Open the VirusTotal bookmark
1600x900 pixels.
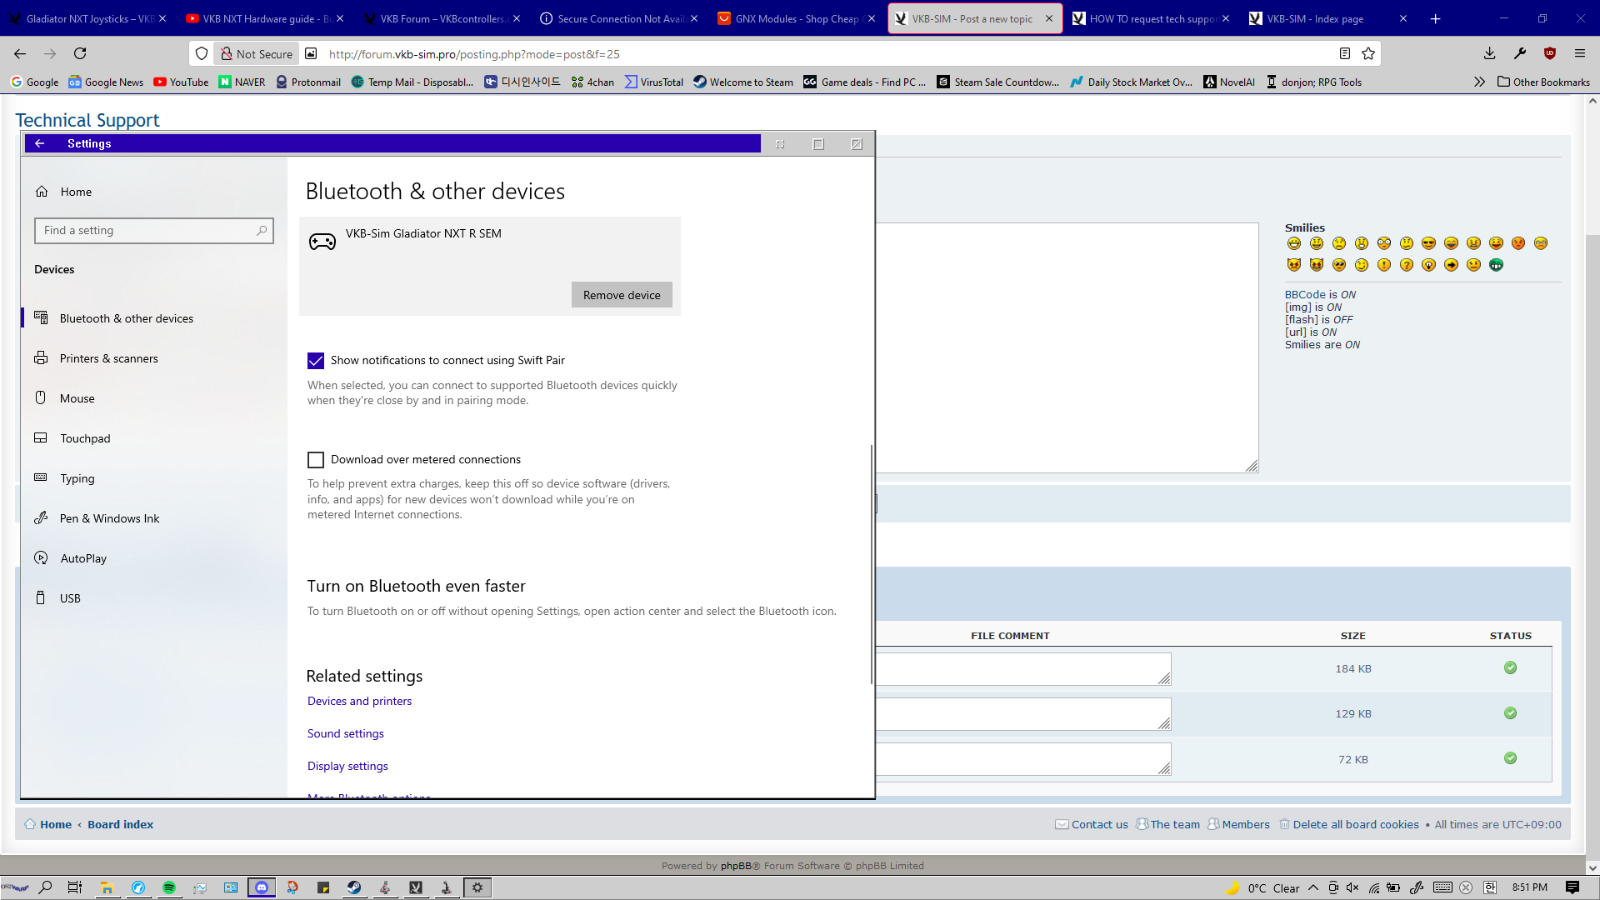point(654,82)
